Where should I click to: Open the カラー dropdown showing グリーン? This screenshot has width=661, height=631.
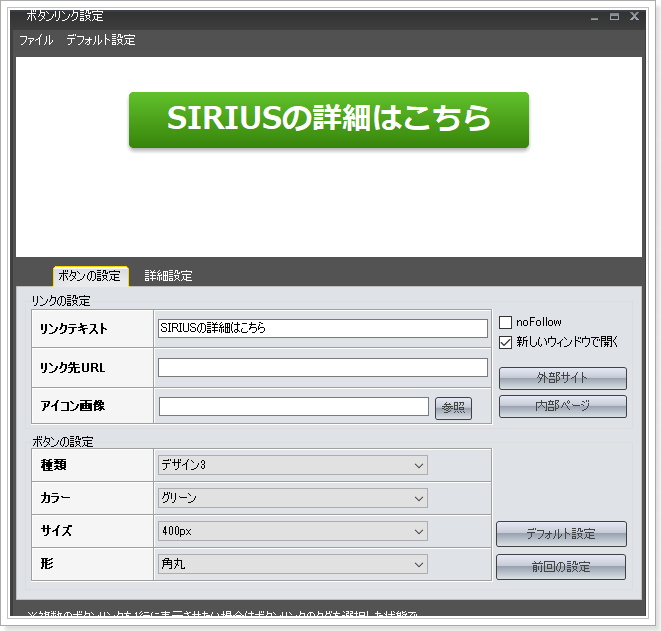point(293,498)
